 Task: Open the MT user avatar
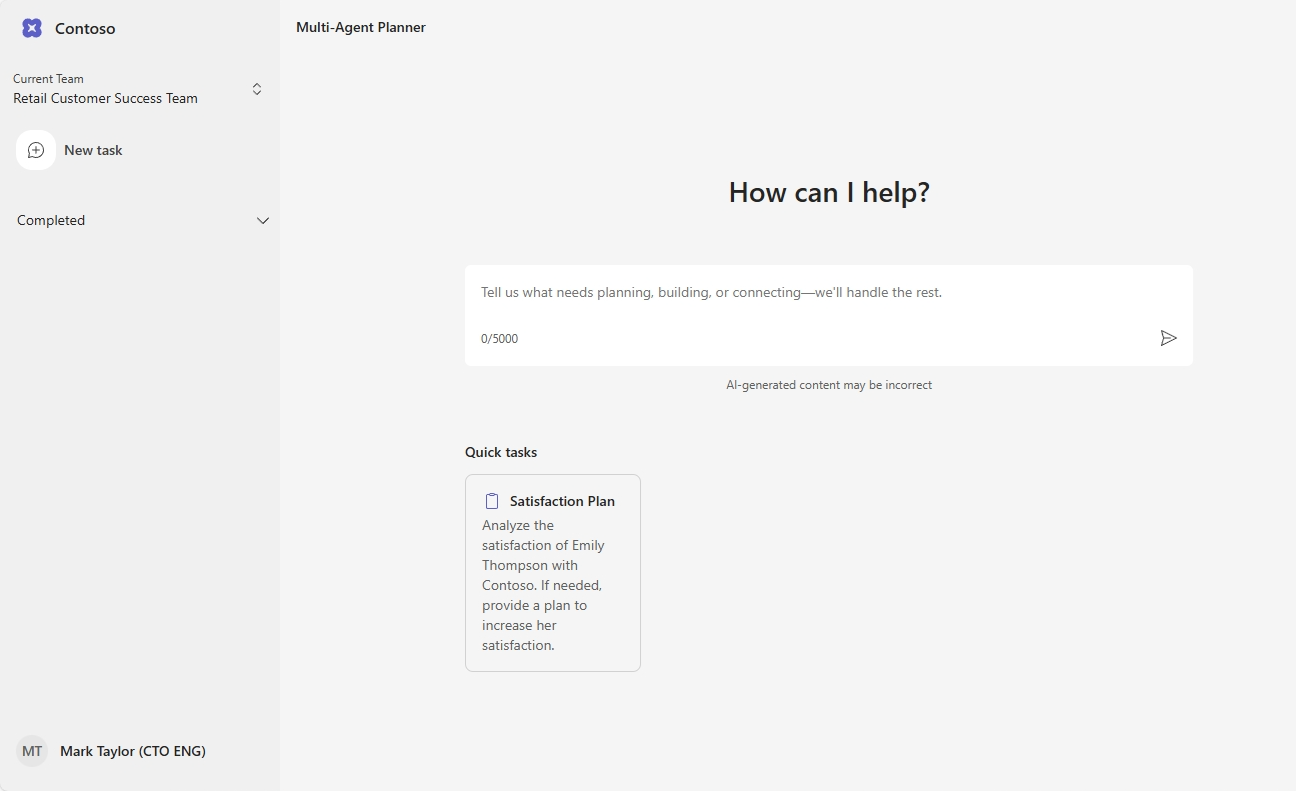32,751
